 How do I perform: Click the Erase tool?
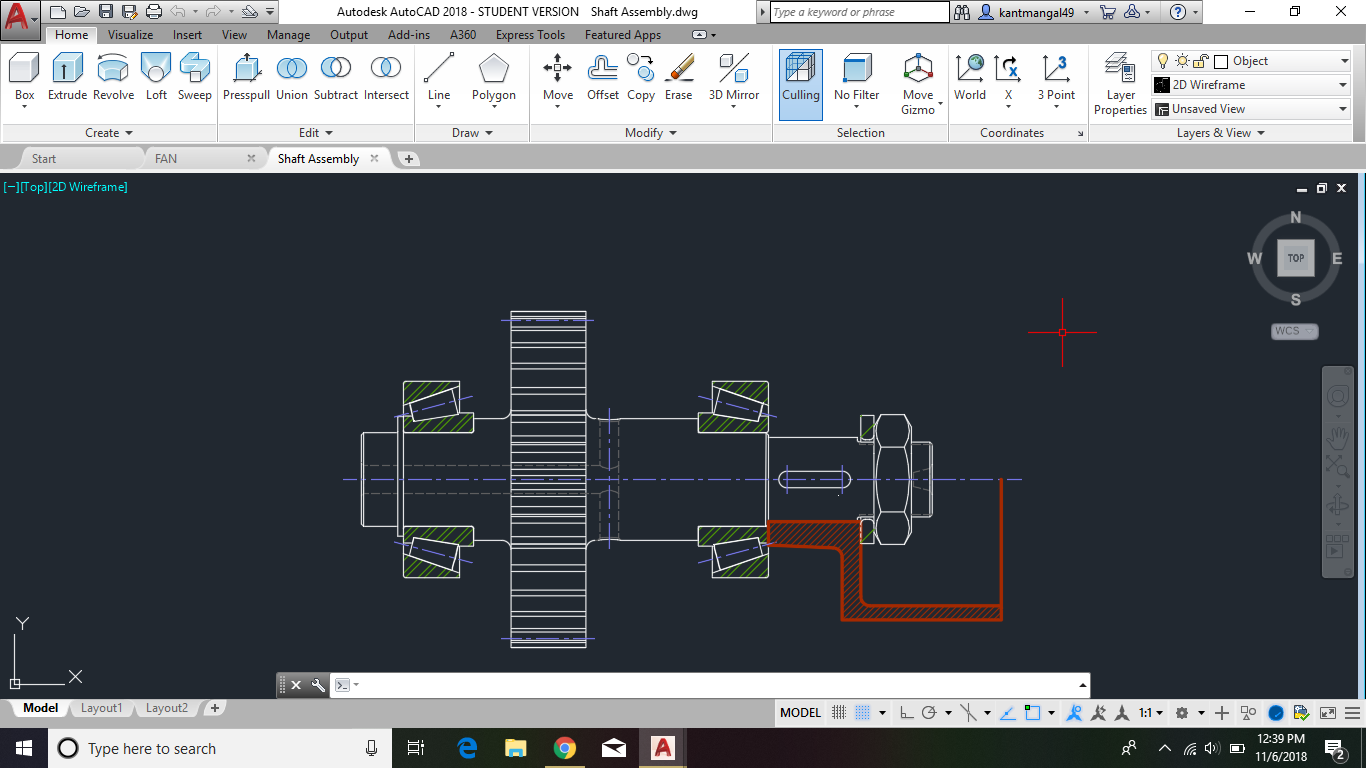pyautogui.click(x=678, y=78)
